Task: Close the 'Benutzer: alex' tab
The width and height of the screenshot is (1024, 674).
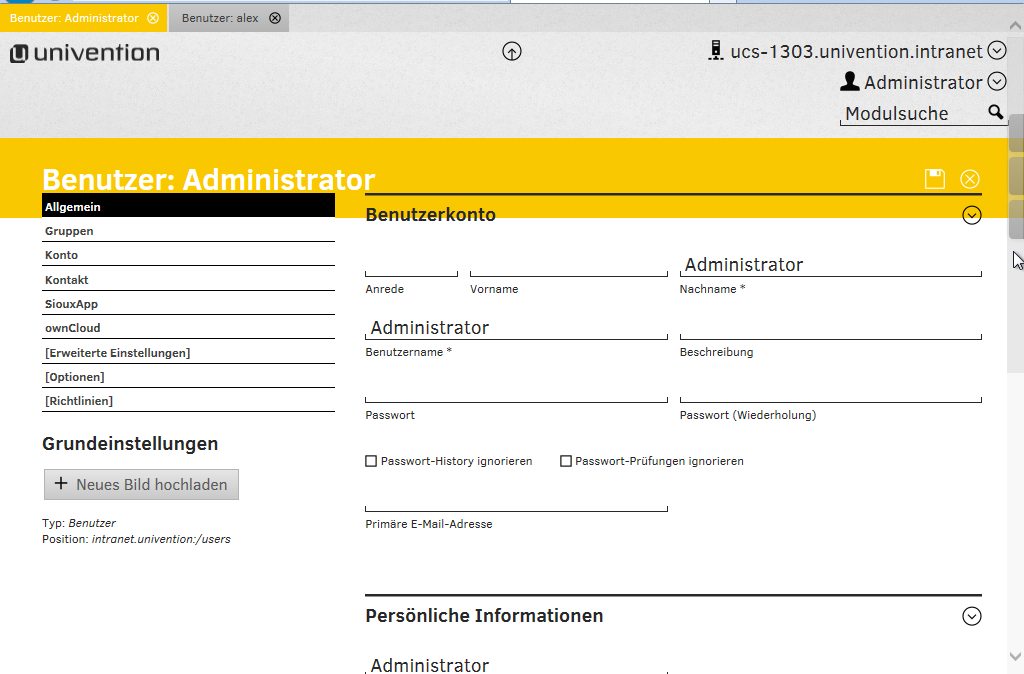Action: point(275,18)
